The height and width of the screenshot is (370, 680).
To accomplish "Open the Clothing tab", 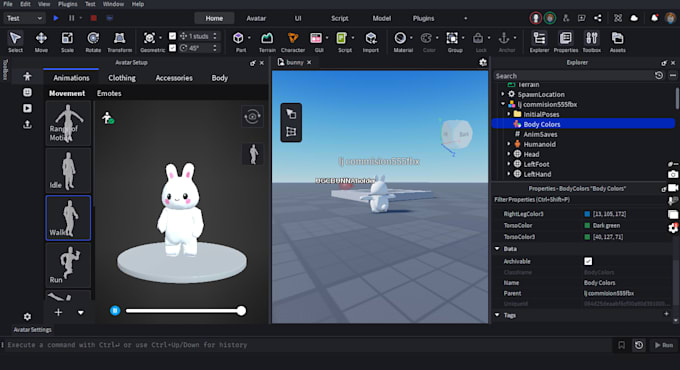I will pyautogui.click(x=122, y=78).
